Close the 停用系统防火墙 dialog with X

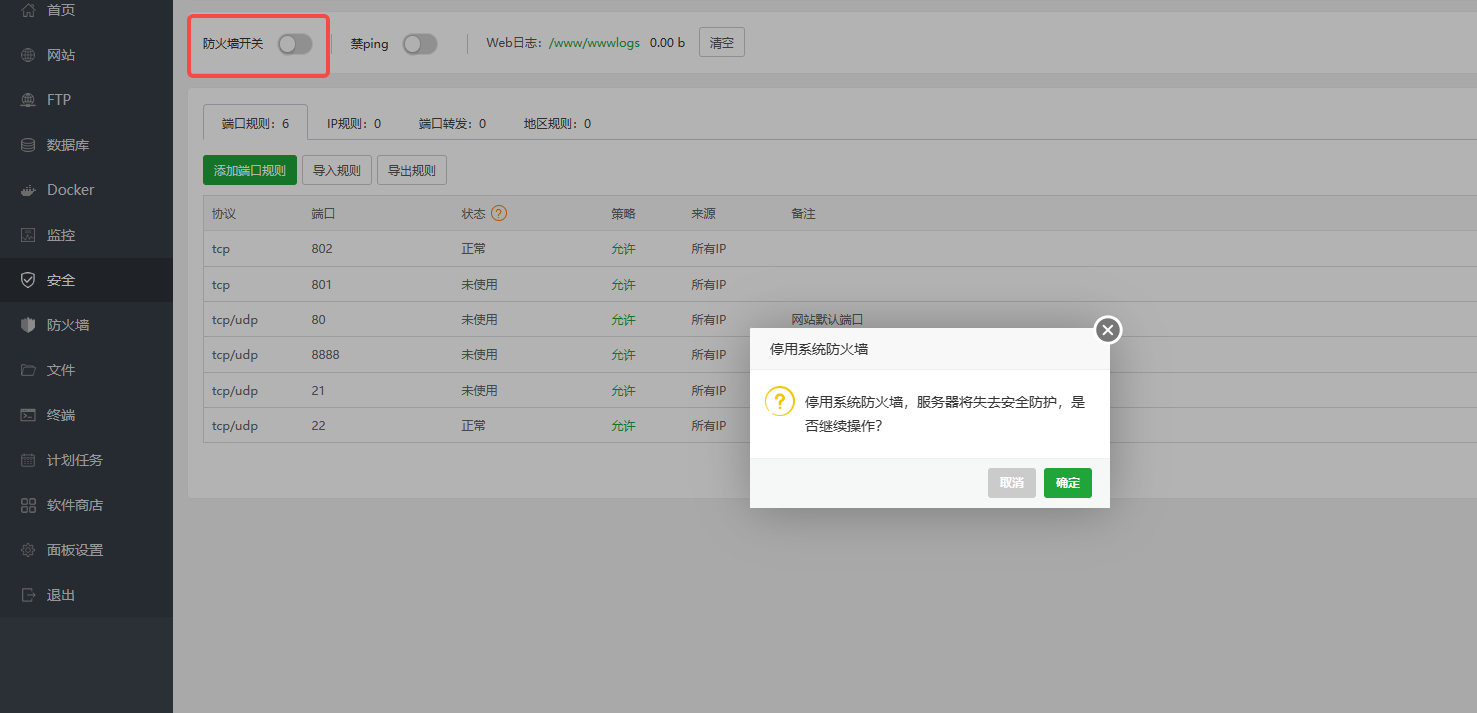pyautogui.click(x=1107, y=329)
